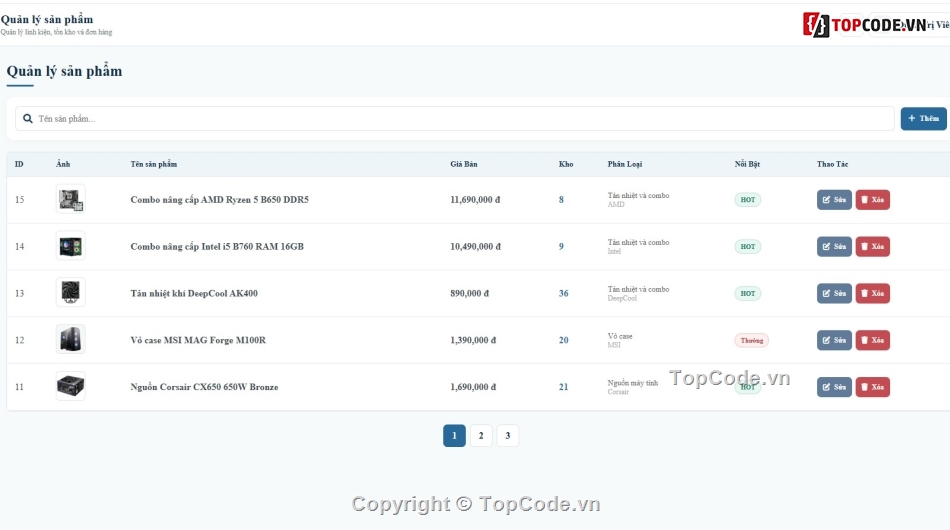This screenshot has width=950, height=530.
Task: Click the Giá Bán column header
Action: [463, 164]
